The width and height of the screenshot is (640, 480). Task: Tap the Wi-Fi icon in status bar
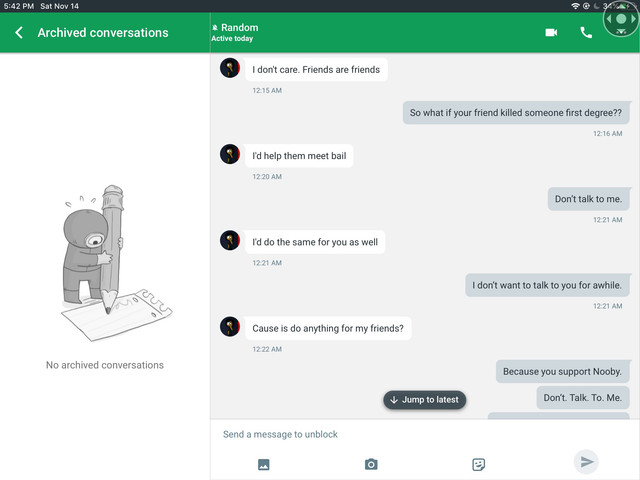[x=575, y=6]
